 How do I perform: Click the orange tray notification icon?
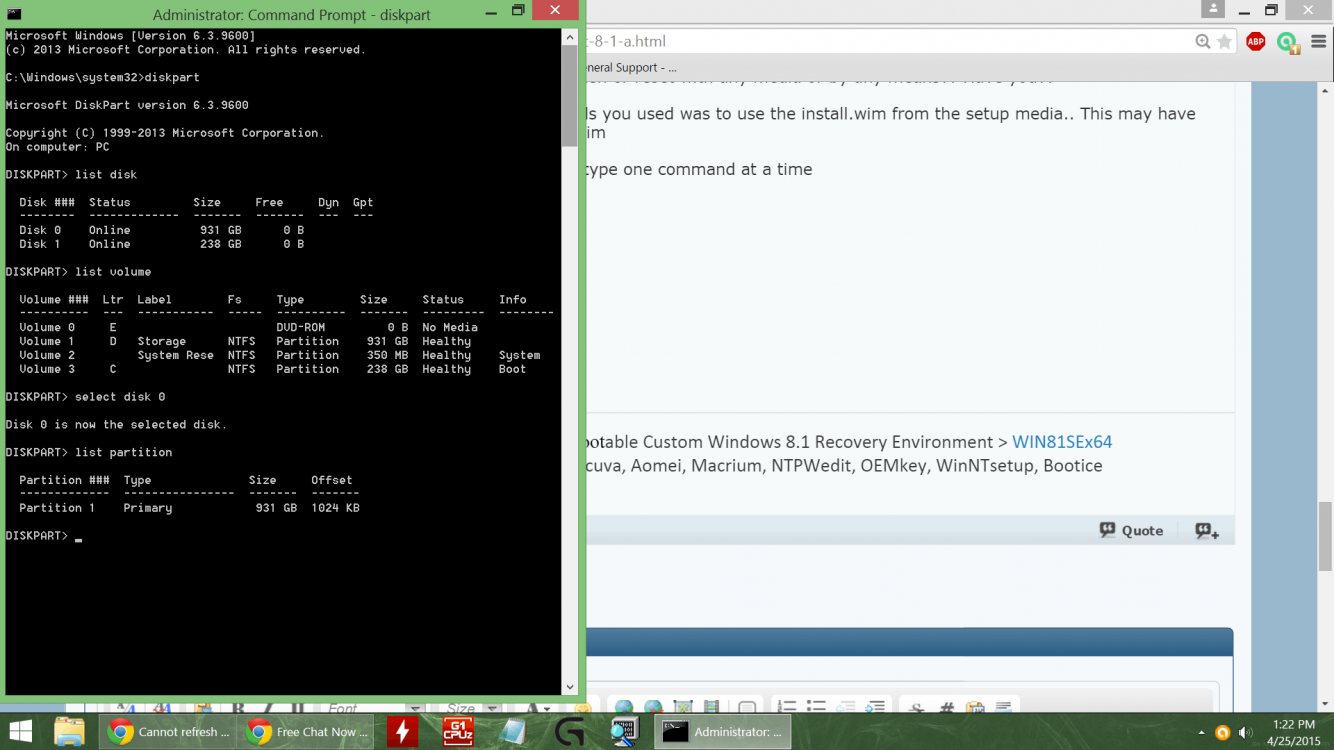click(x=1222, y=733)
